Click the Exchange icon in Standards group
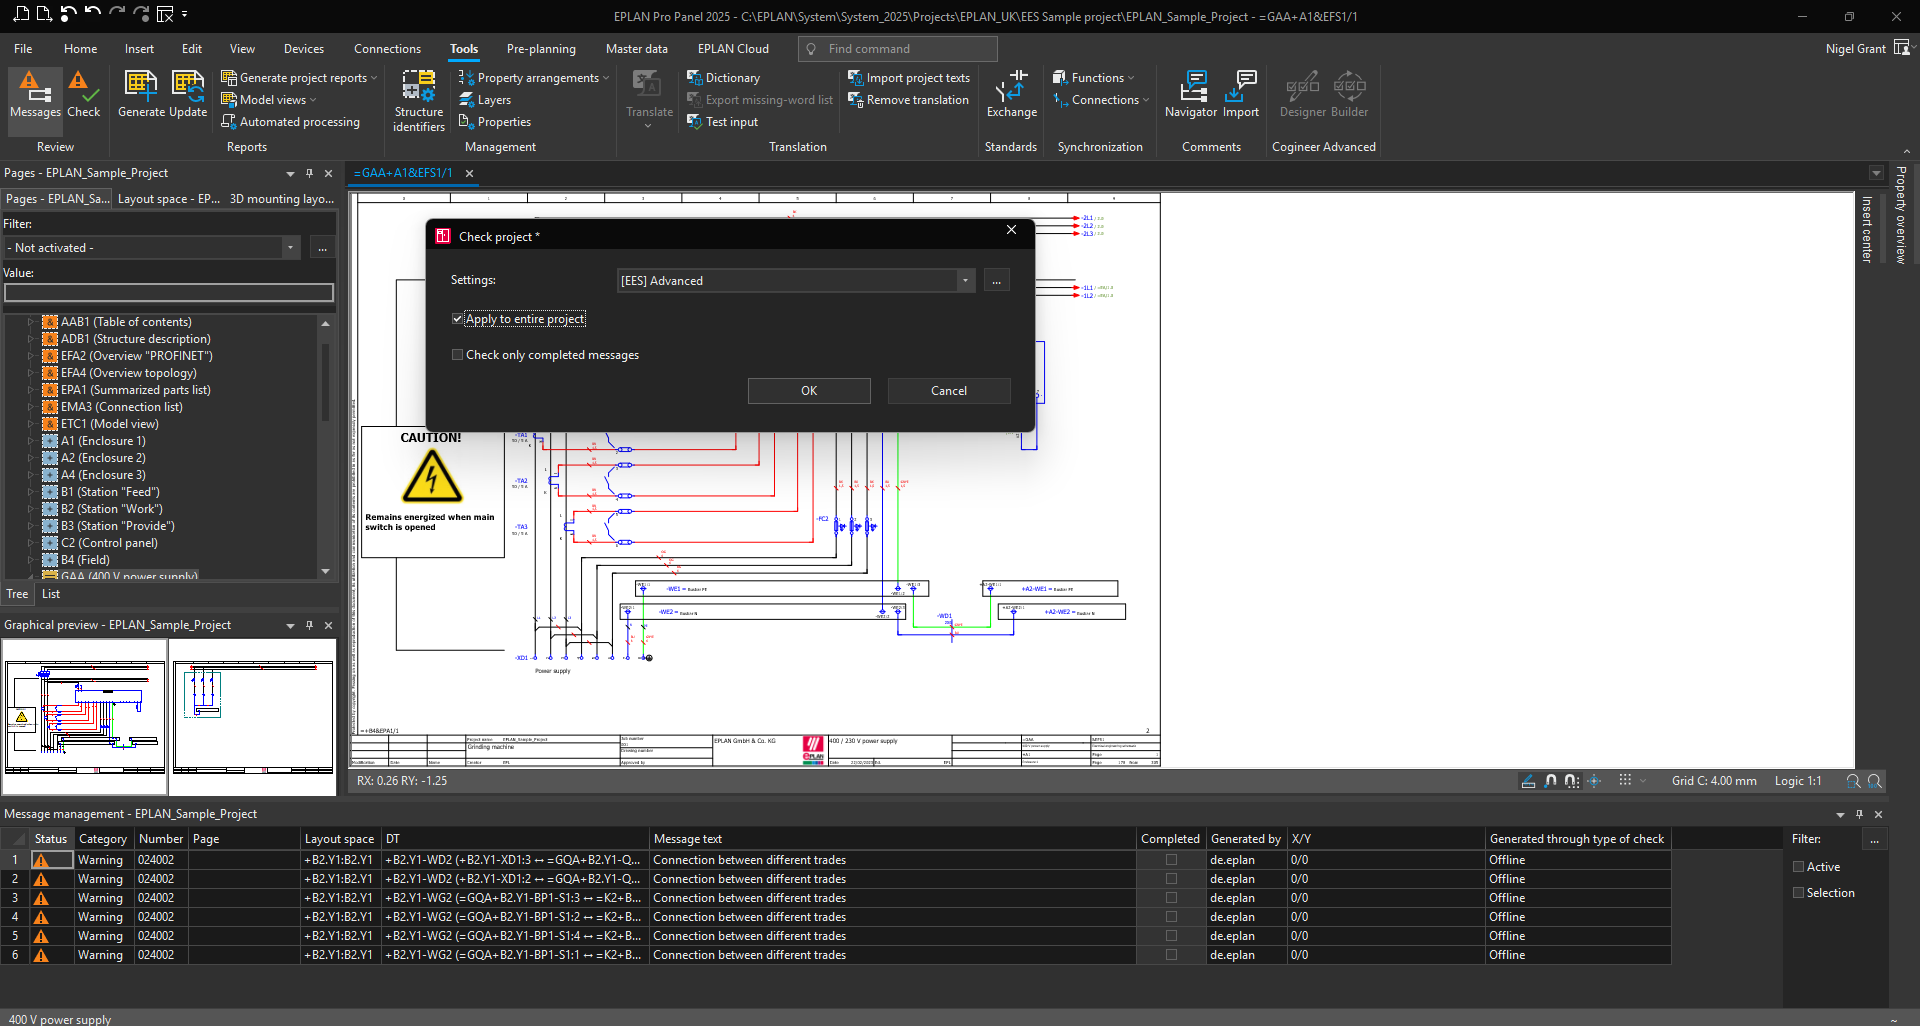This screenshot has width=1920, height=1026. click(x=1011, y=95)
